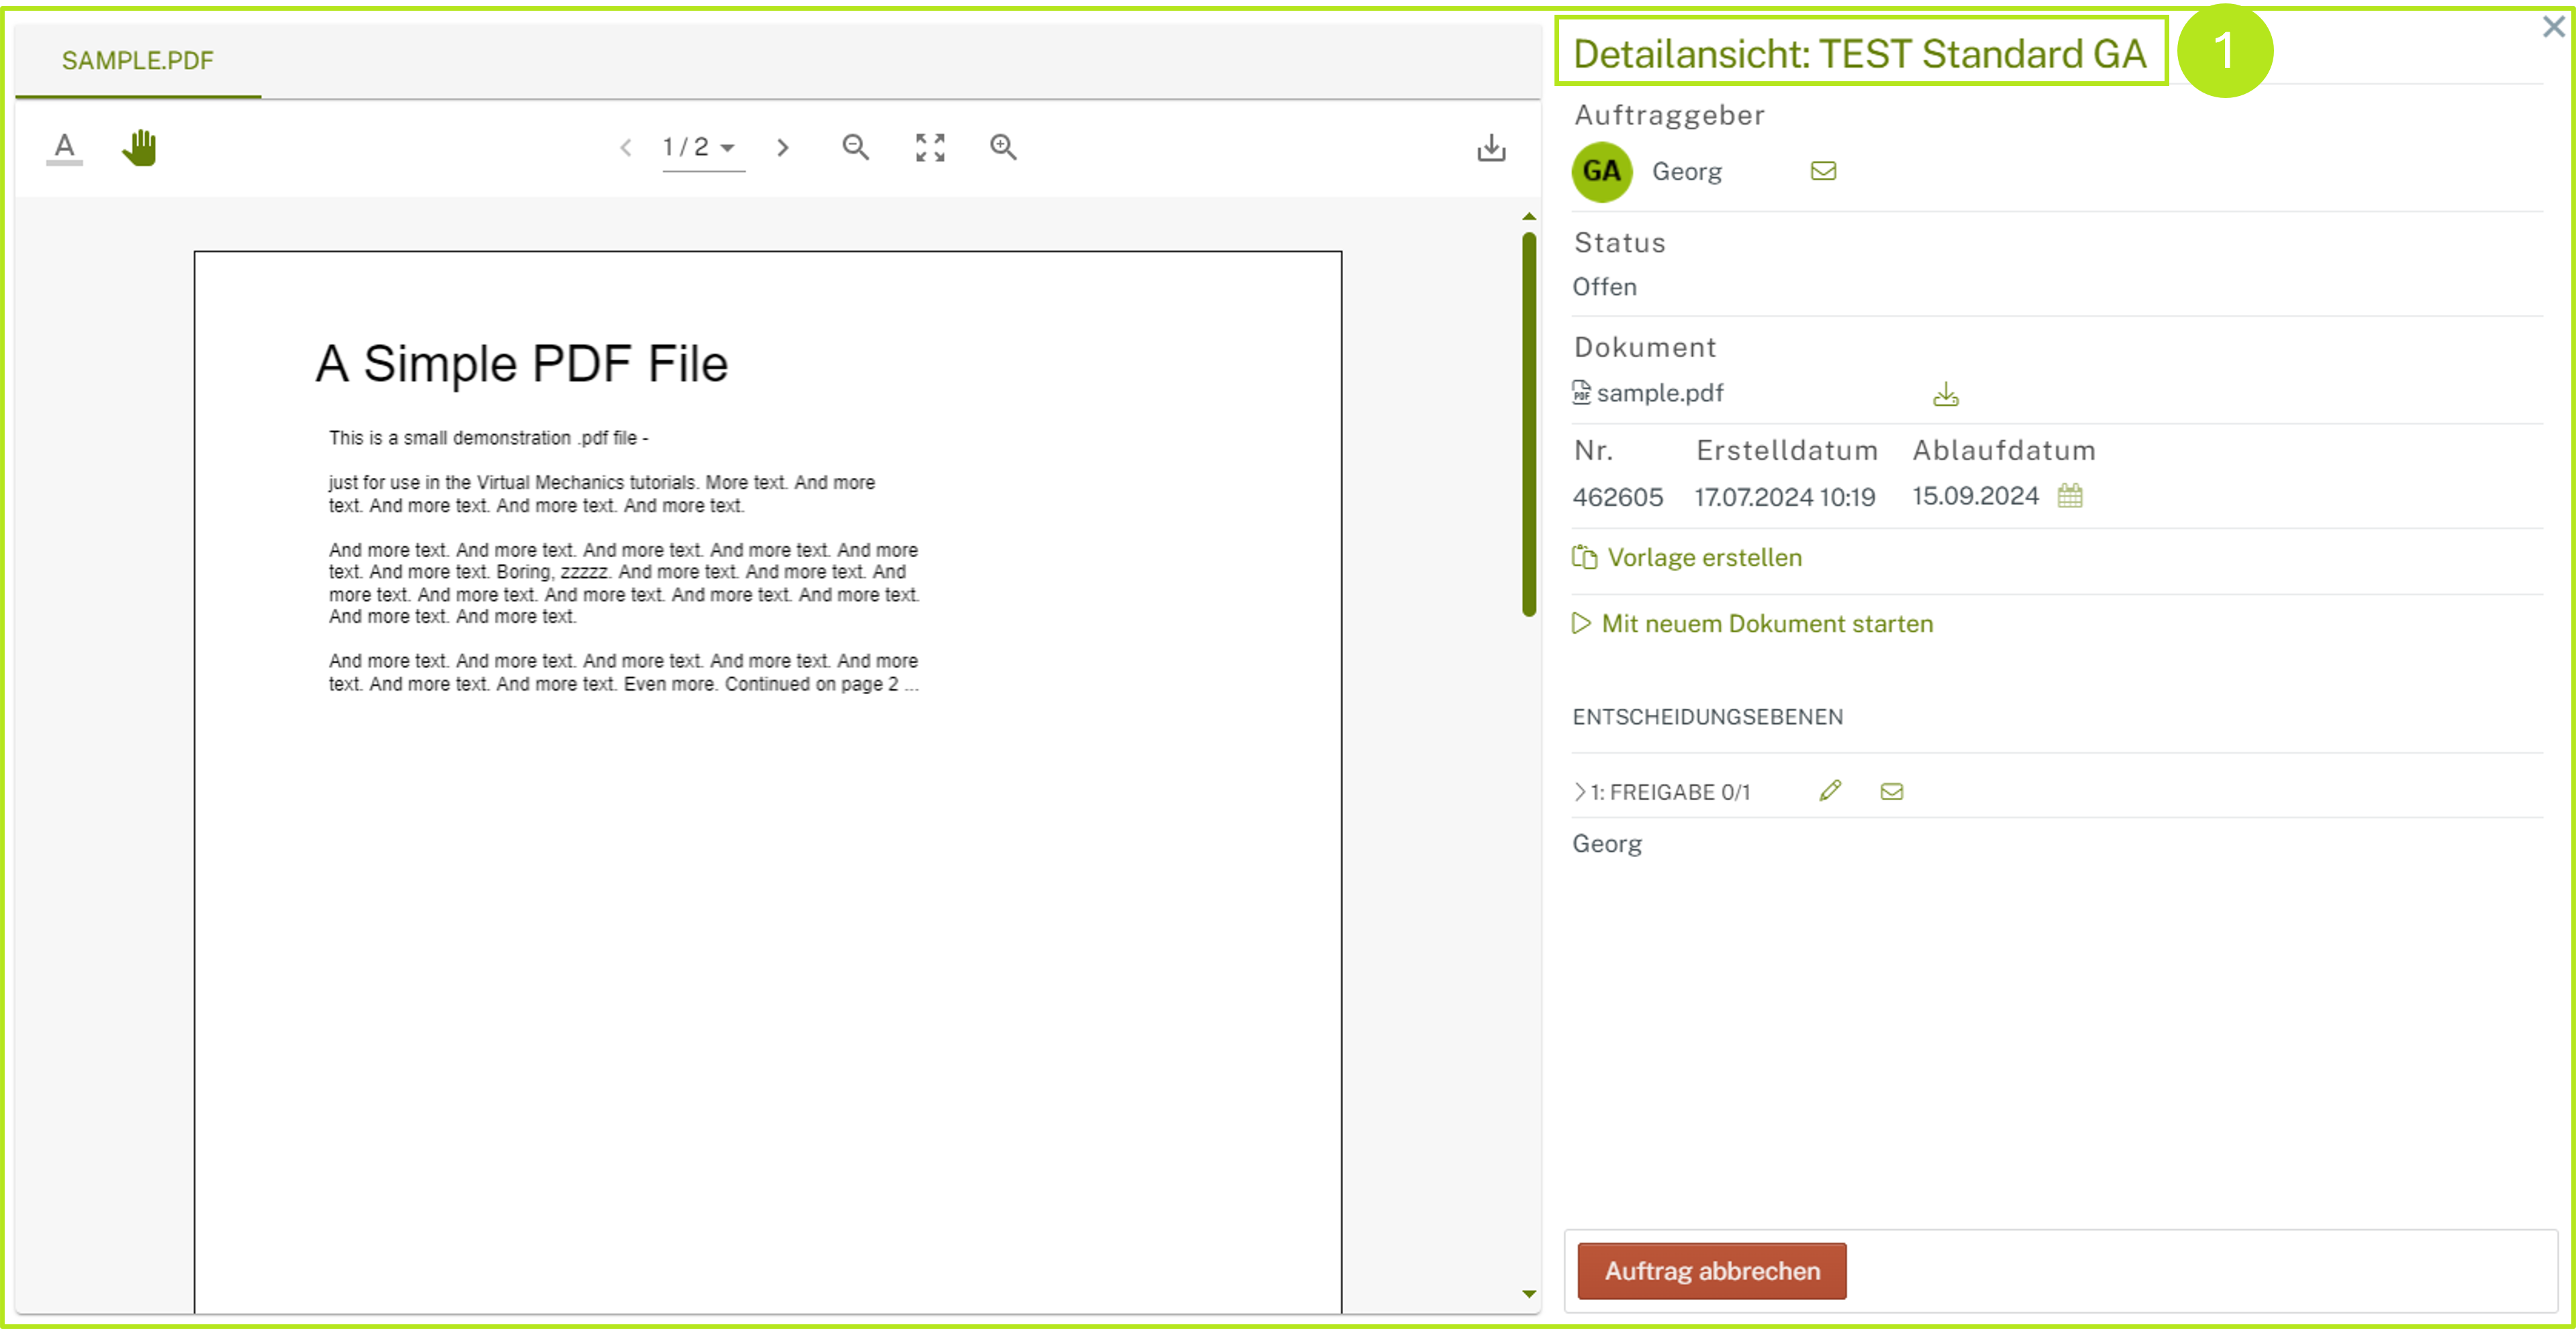
Task: Click Mit neuem Dokument starten
Action: pos(1766,623)
